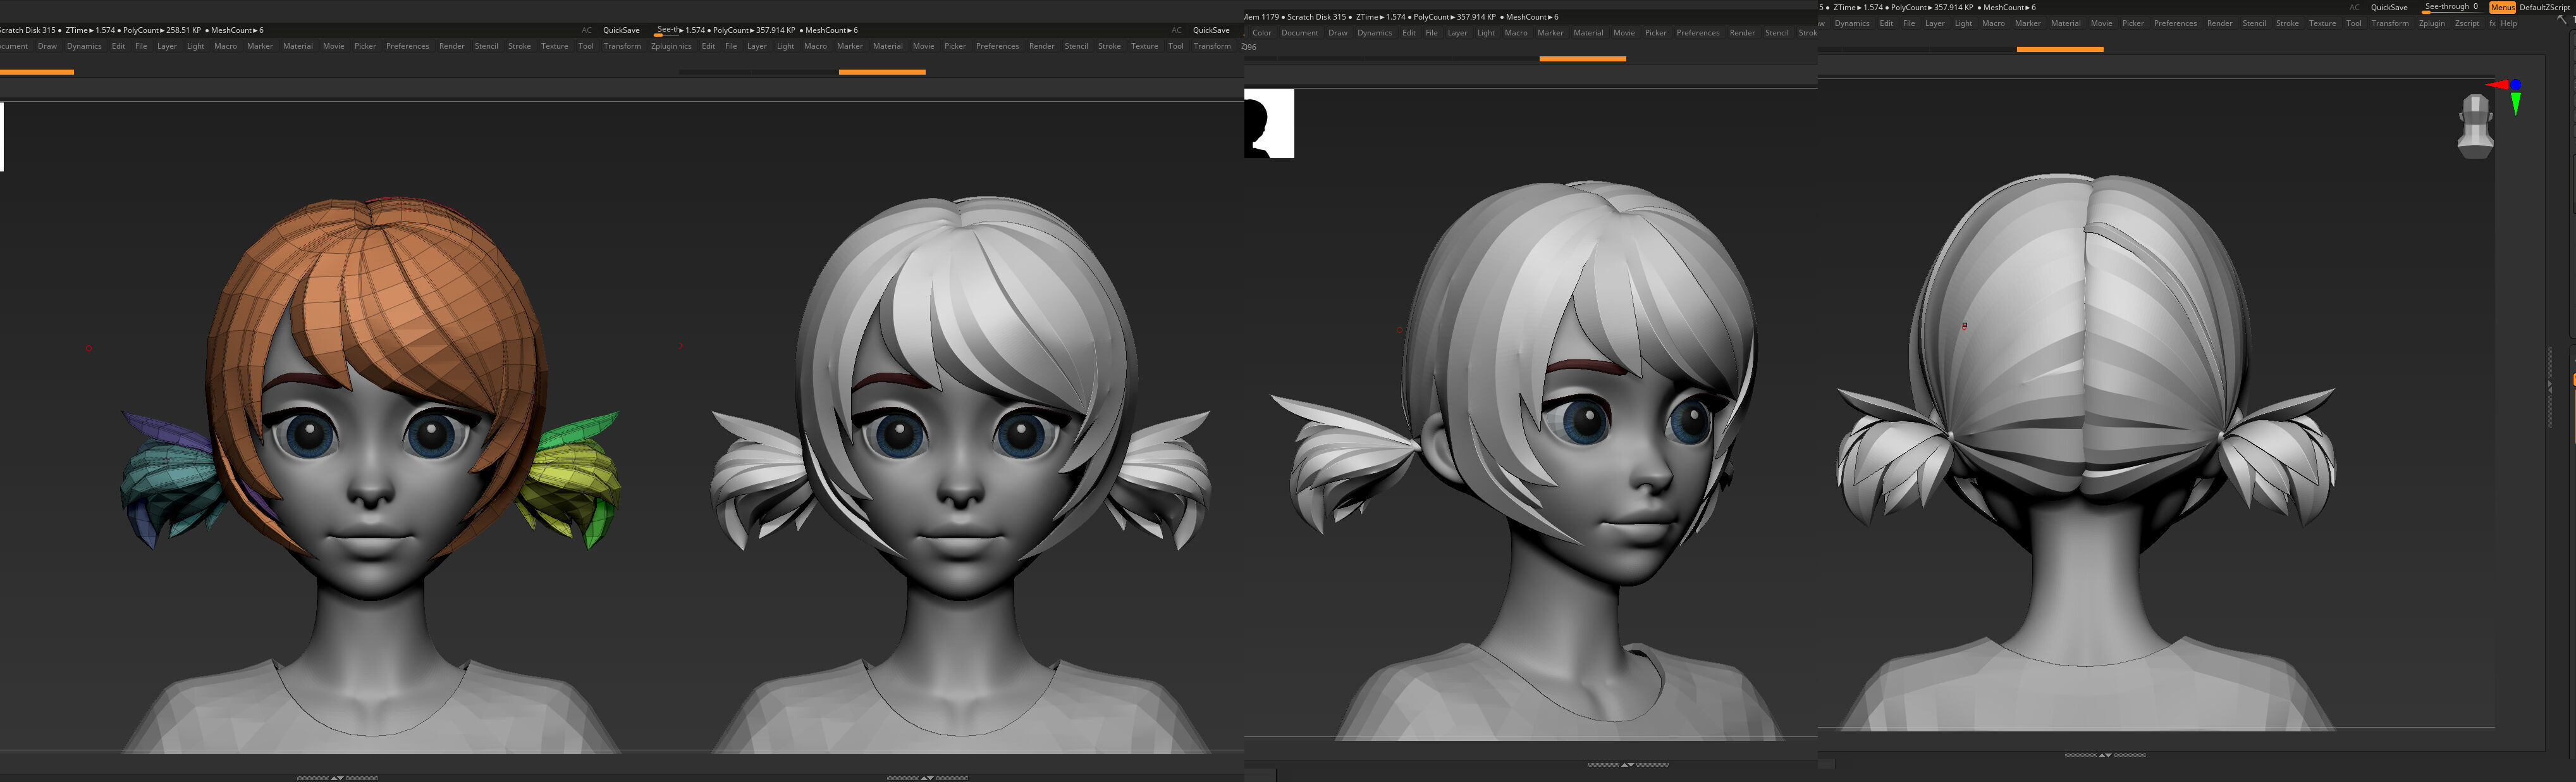The height and width of the screenshot is (782, 2576).
Task: Click the blue Z axis dot indicator
Action: 2515,85
